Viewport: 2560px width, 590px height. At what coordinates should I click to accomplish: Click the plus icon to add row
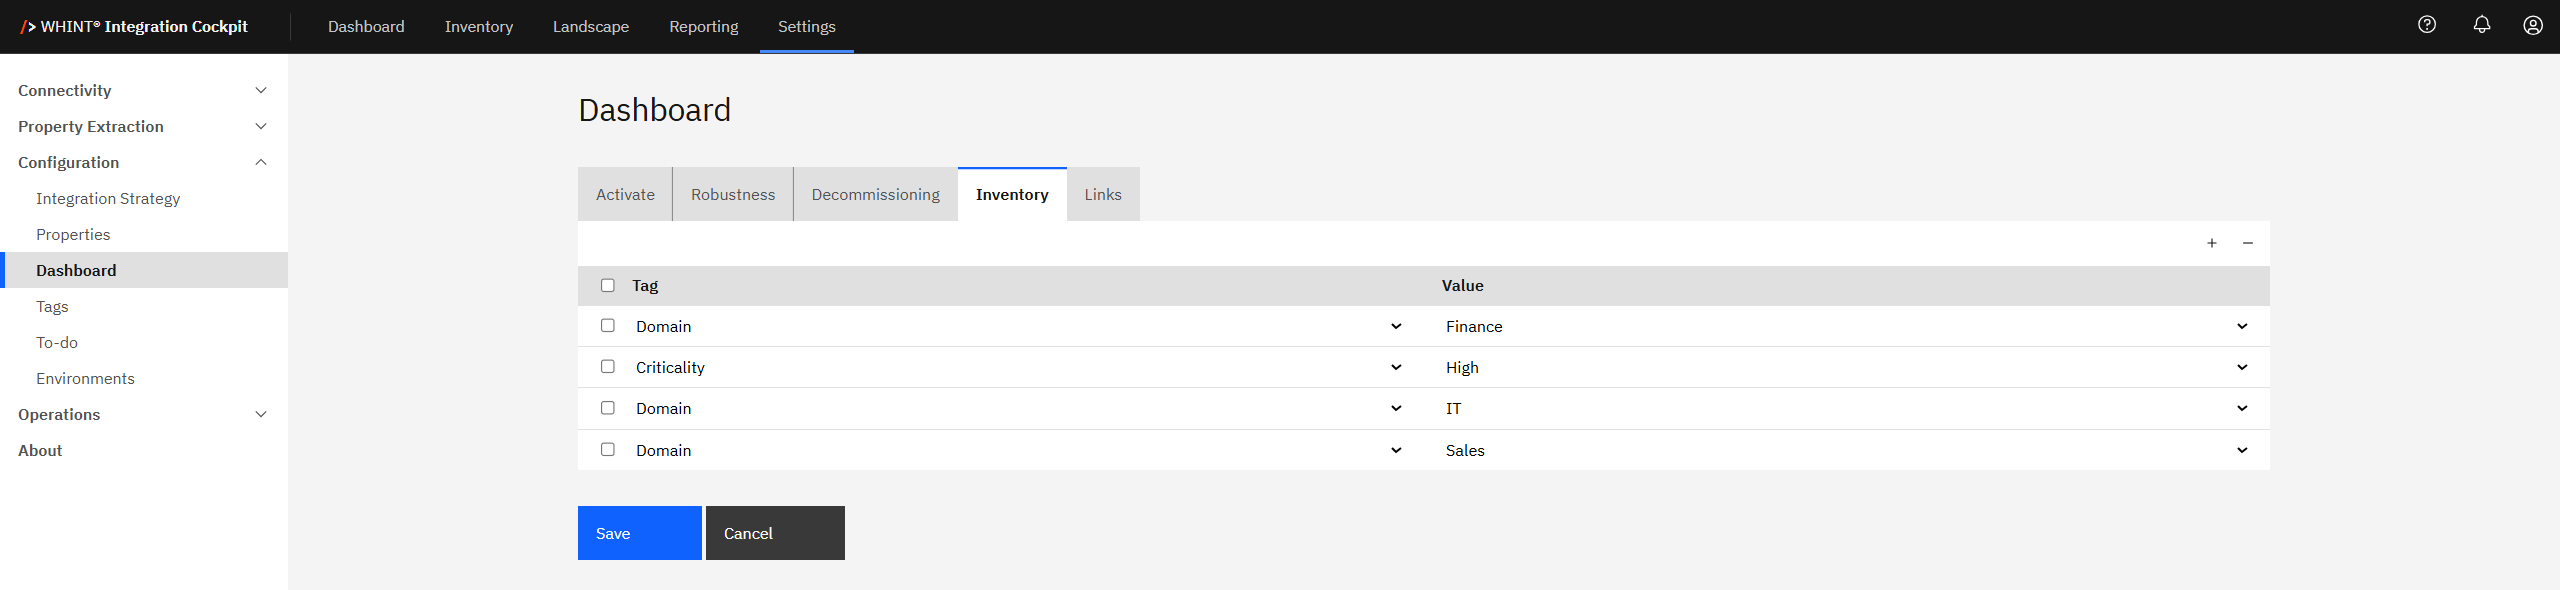[x=2212, y=243]
